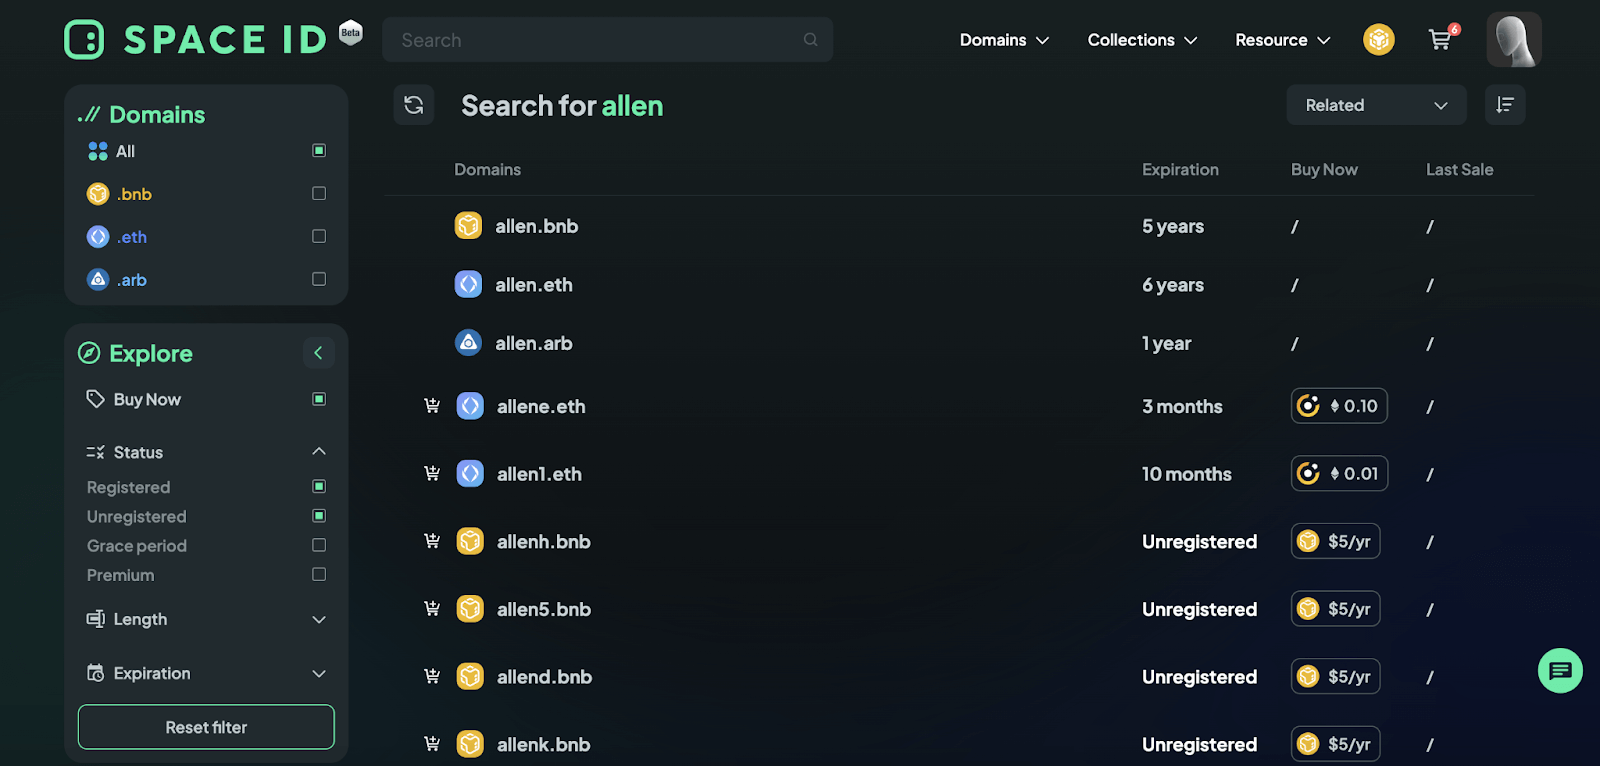Click the Search input field
This screenshot has width=1600, height=766.
coord(607,40)
